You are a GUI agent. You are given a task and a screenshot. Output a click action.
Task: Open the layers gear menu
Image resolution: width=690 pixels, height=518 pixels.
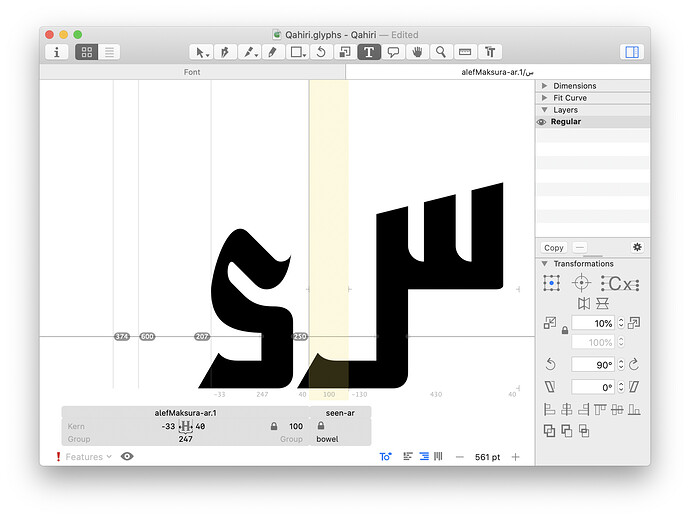(637, 247)
